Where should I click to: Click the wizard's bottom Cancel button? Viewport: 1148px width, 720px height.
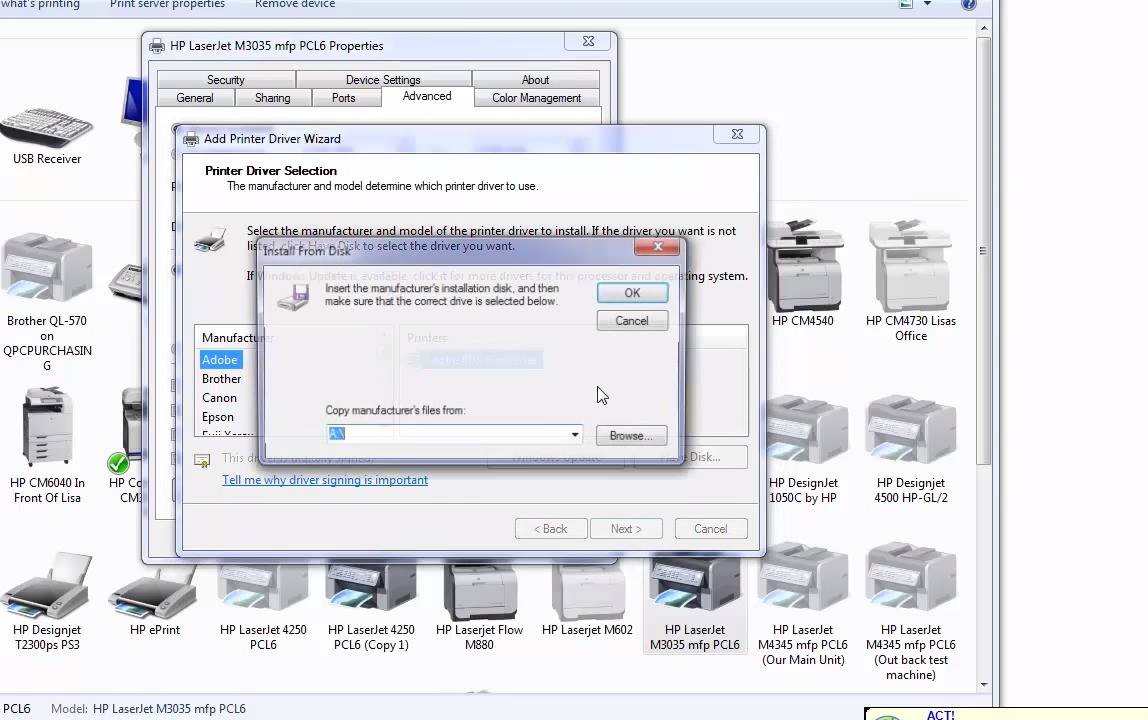point(710,529)
